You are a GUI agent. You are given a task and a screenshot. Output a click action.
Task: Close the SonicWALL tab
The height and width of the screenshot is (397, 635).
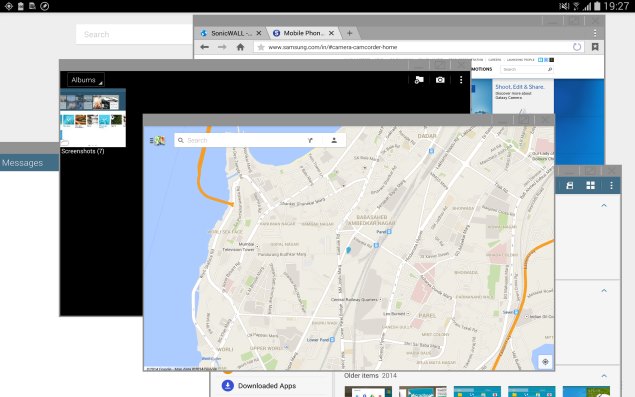[x=259, y=33]
